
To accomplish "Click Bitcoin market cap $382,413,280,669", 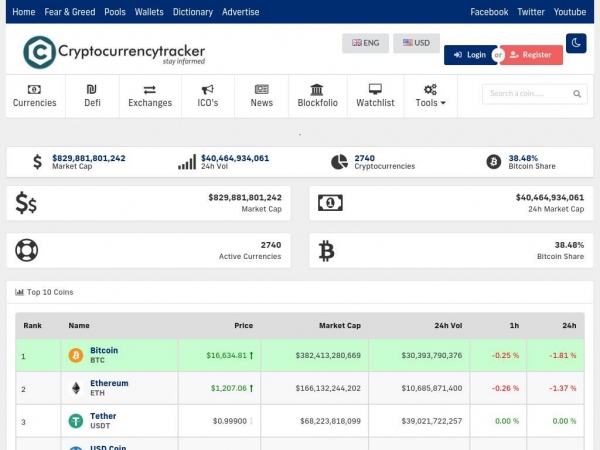I will [x=328, y=355].
